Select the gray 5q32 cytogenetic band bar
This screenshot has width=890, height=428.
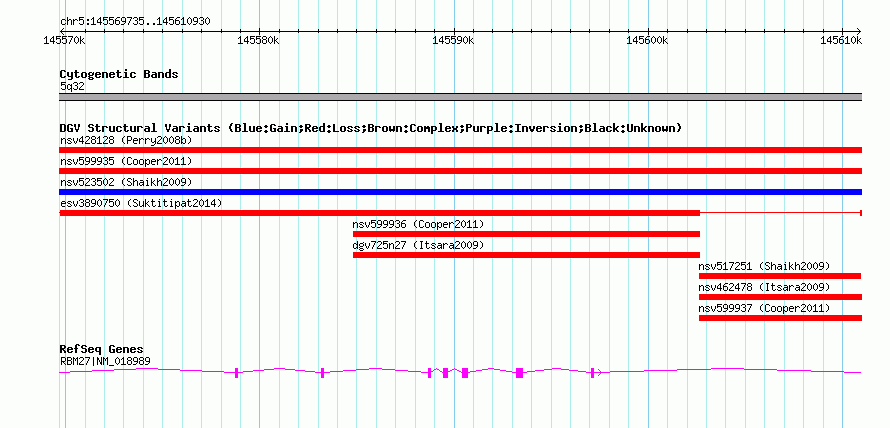click(x=460, y=97)
